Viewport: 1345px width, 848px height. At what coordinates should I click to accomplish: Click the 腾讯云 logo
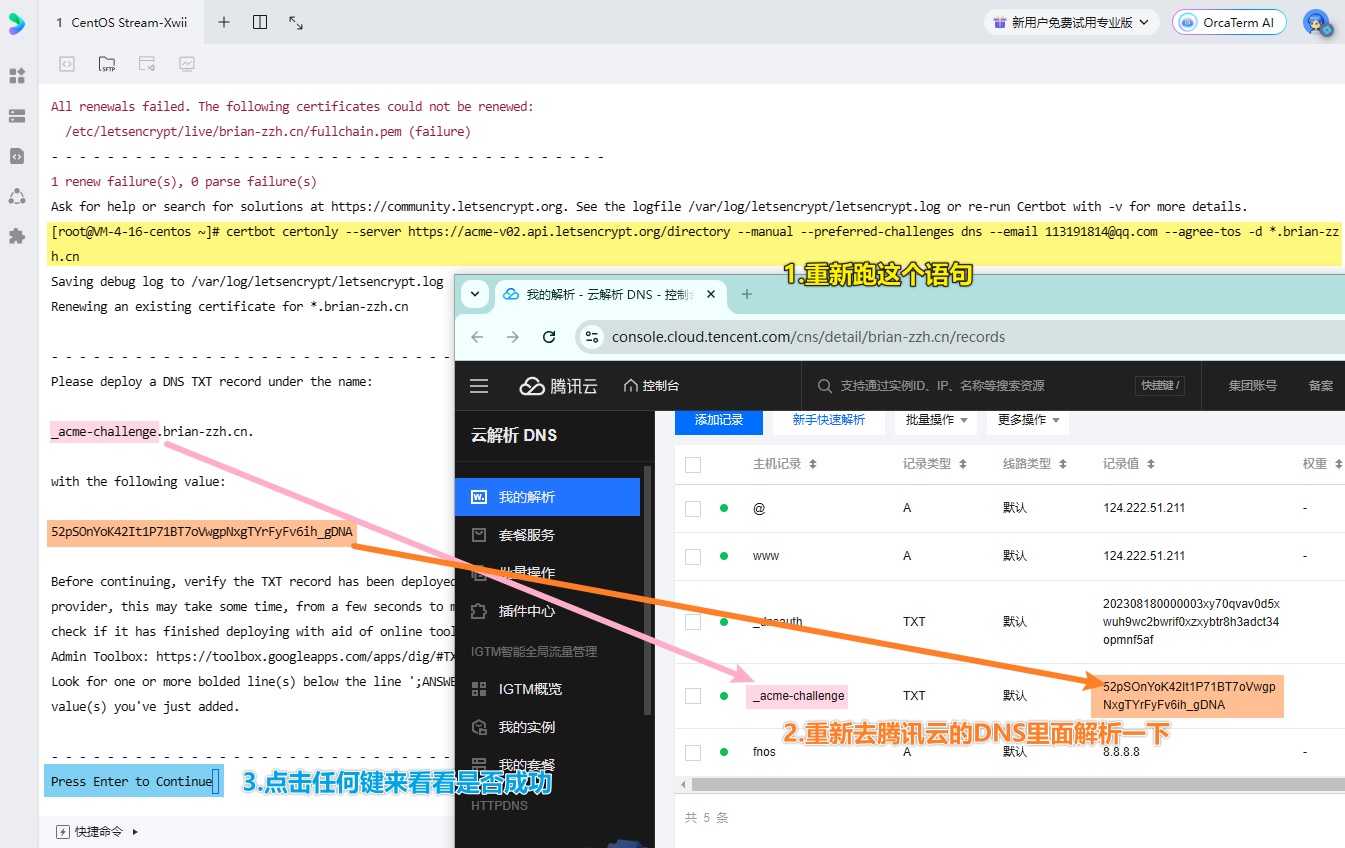[559, 386]
